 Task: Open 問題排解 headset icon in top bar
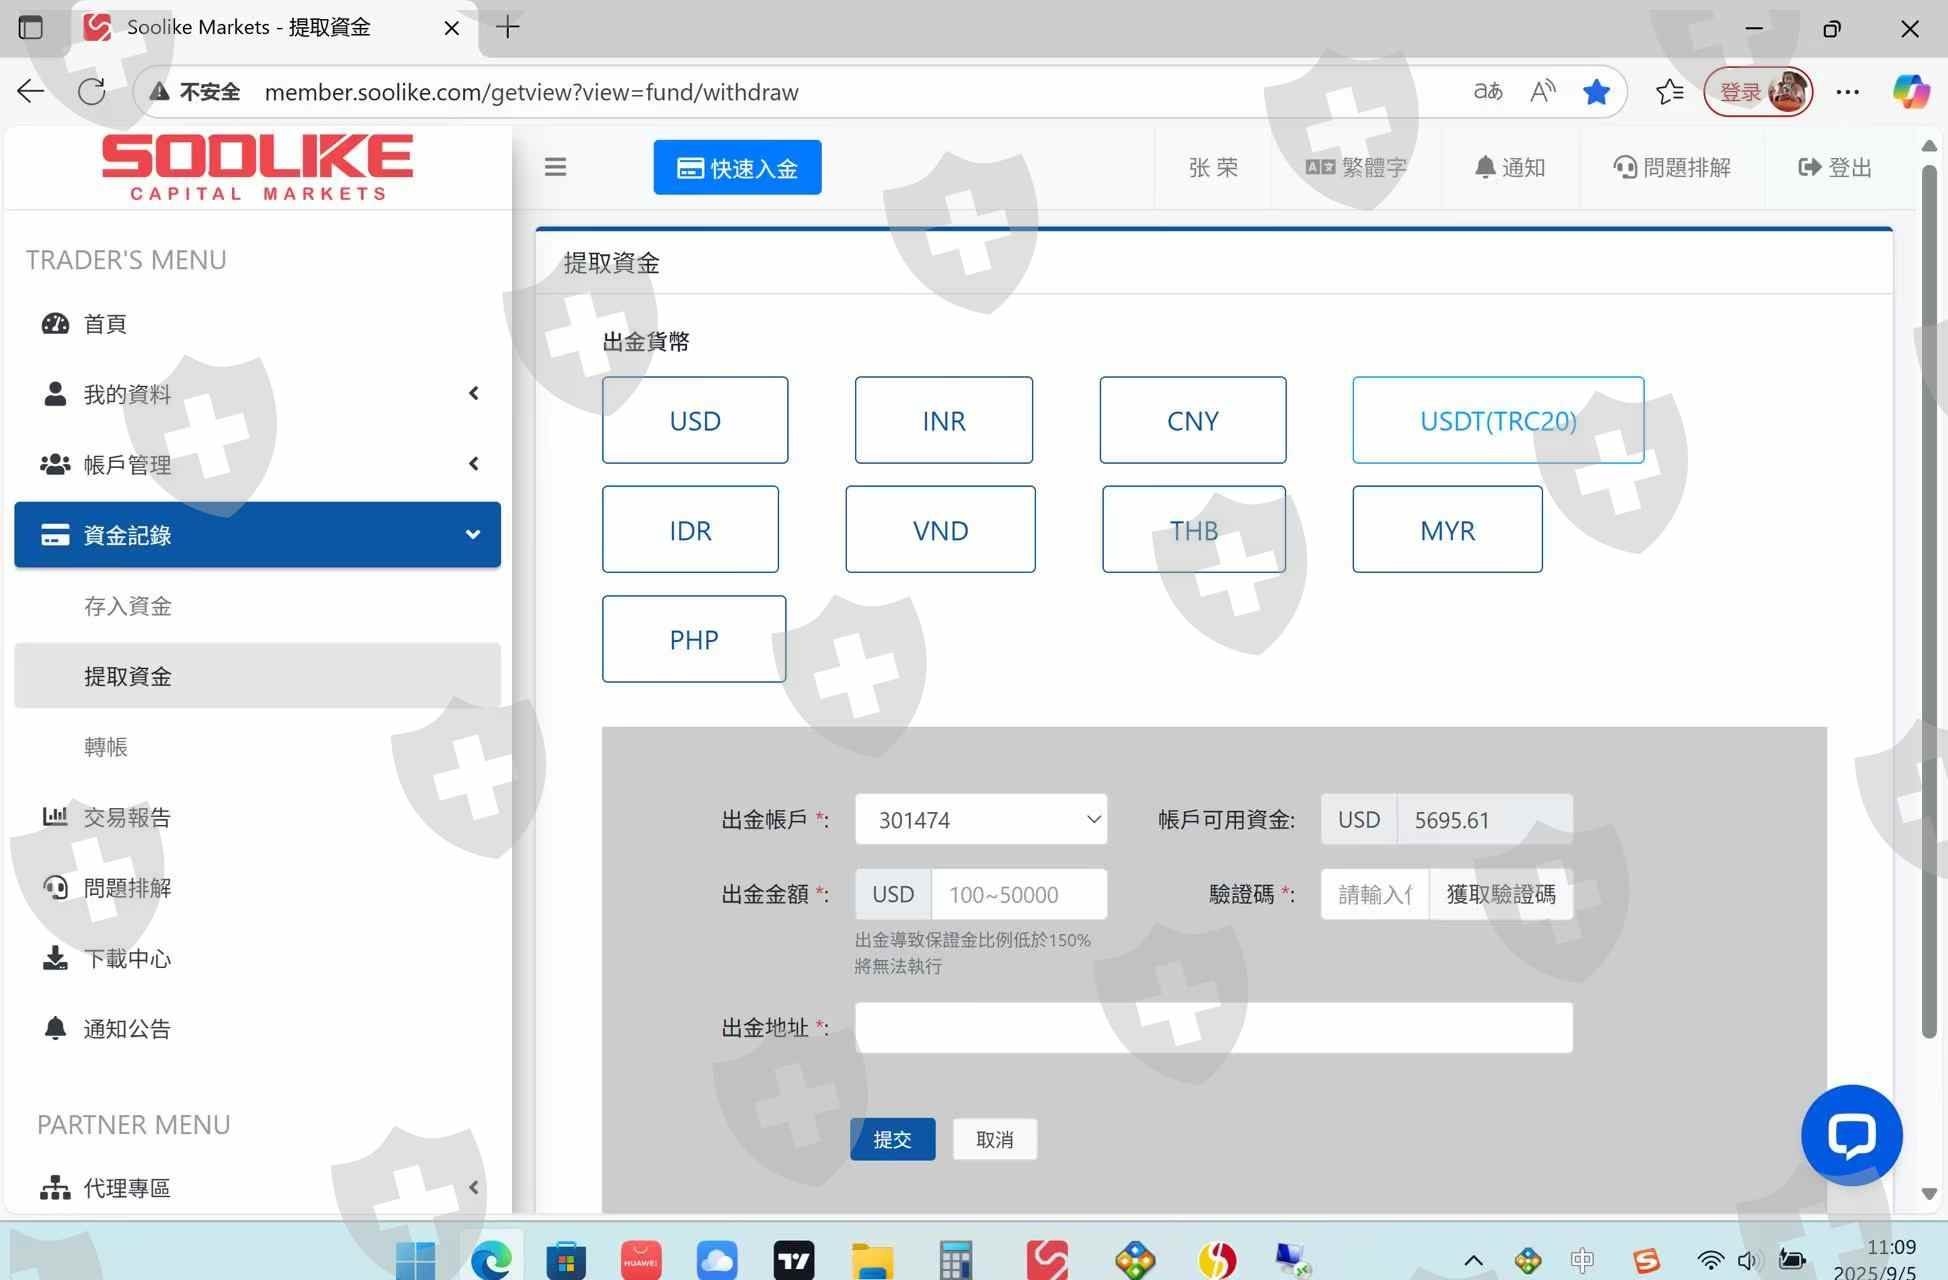pos(1625,167)
